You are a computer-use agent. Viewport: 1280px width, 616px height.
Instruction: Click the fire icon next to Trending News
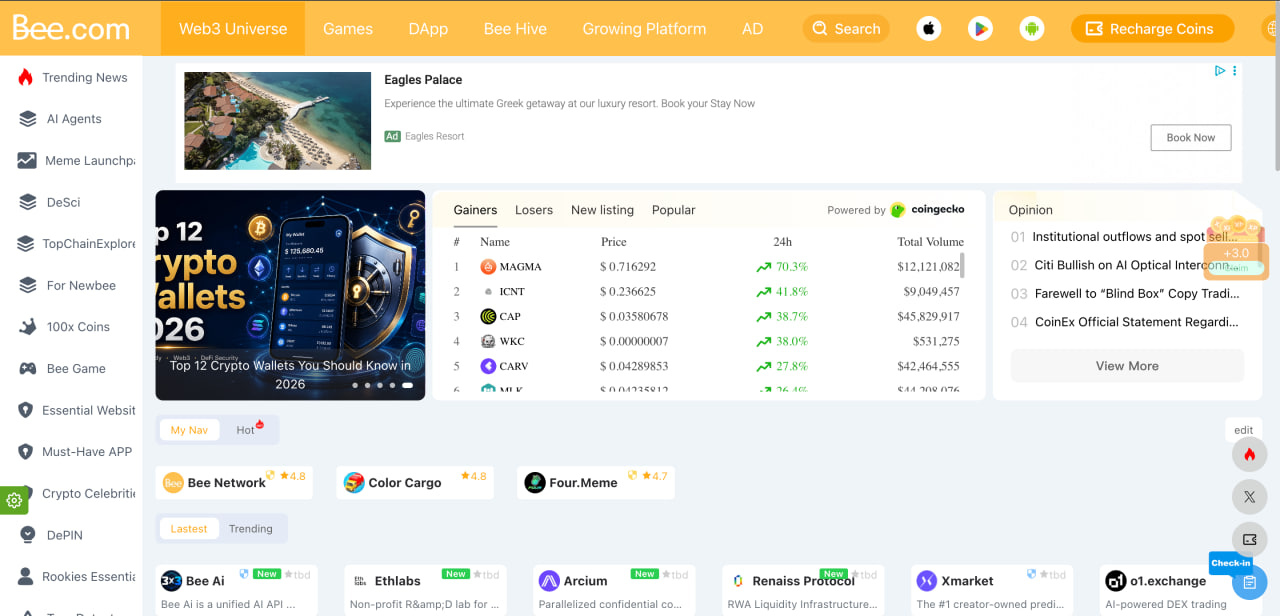coord(25,77)
